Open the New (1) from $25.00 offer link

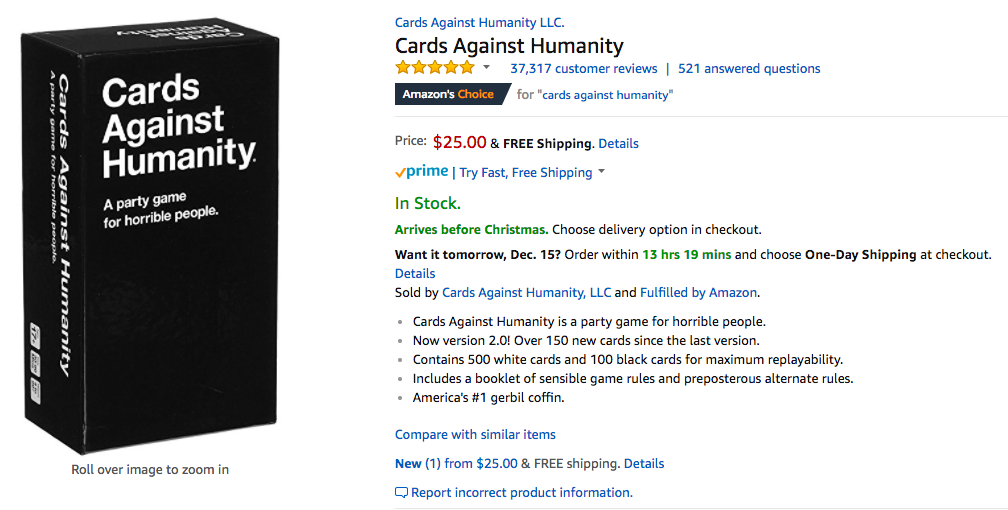click(456, 463)
